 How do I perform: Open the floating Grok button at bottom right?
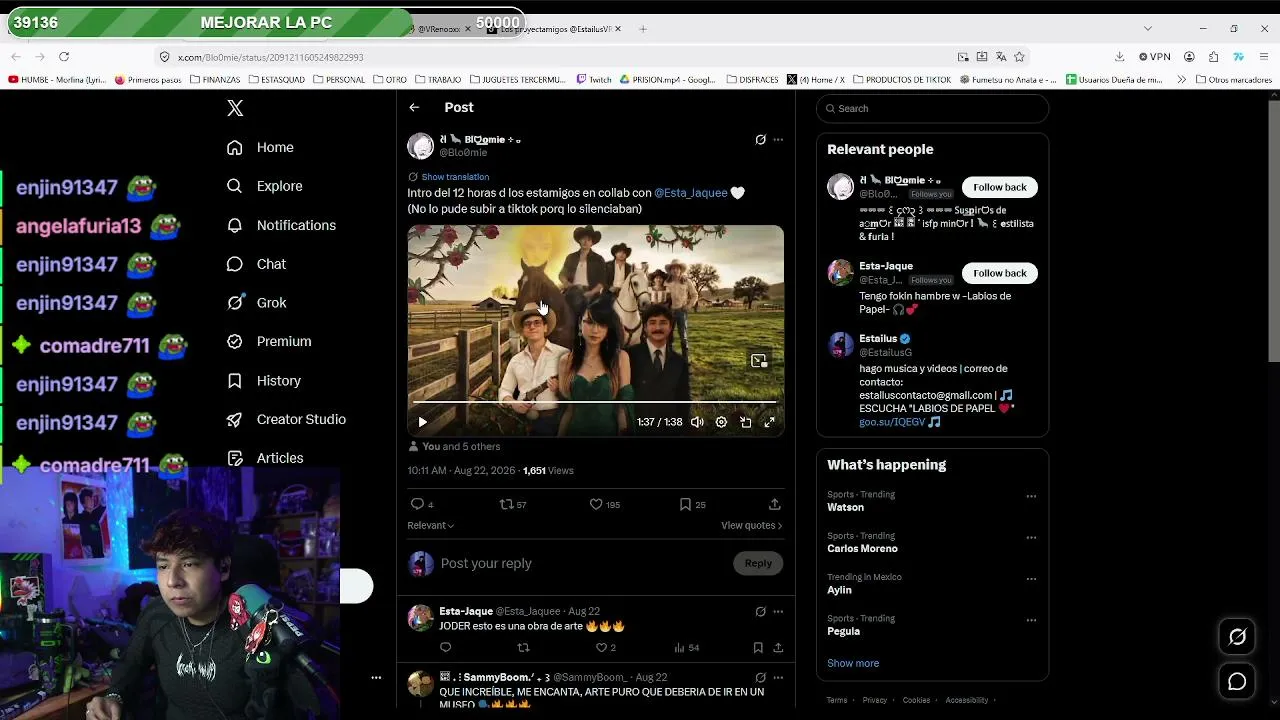(1237, 637)
